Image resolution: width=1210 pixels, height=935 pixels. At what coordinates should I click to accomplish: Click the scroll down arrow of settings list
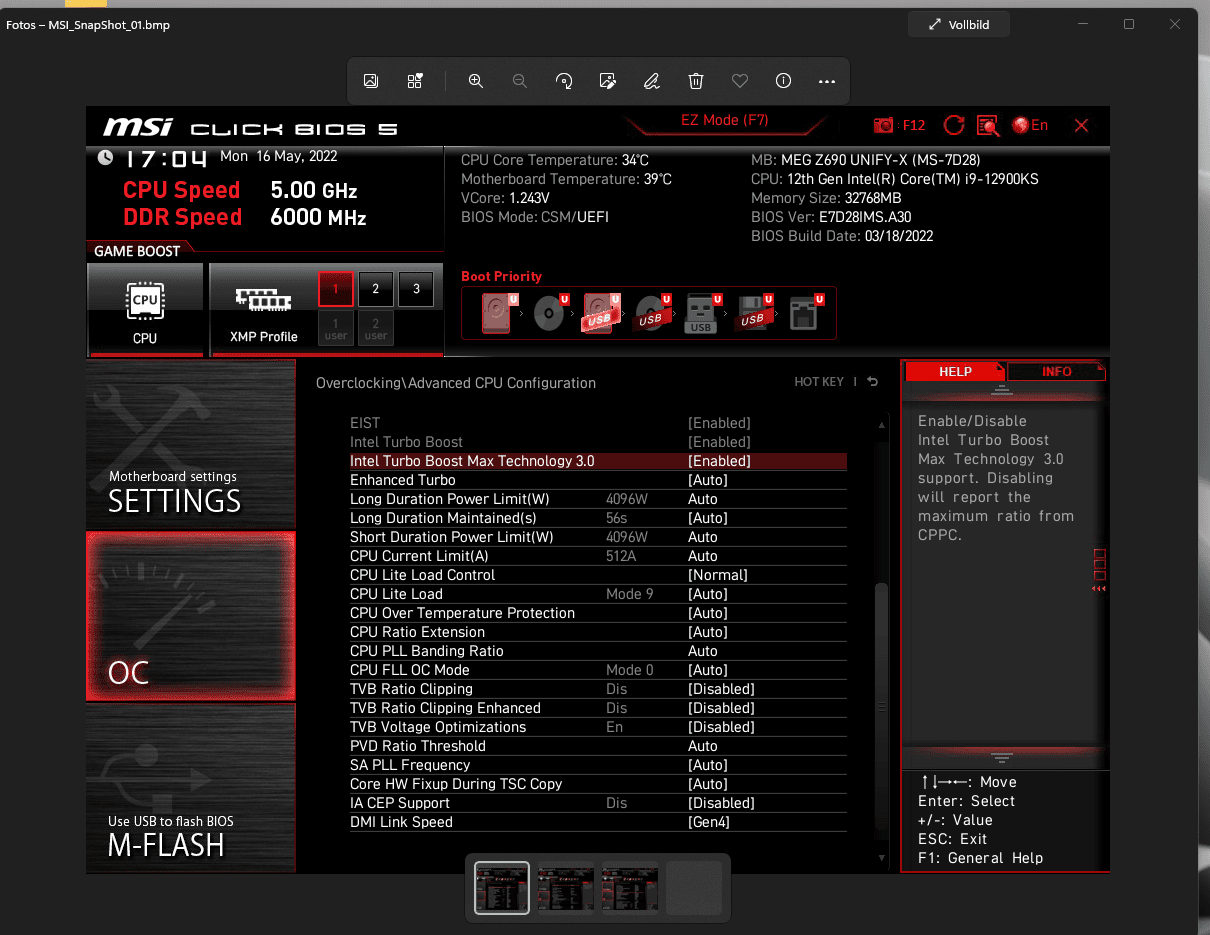(x=881, y=858)
